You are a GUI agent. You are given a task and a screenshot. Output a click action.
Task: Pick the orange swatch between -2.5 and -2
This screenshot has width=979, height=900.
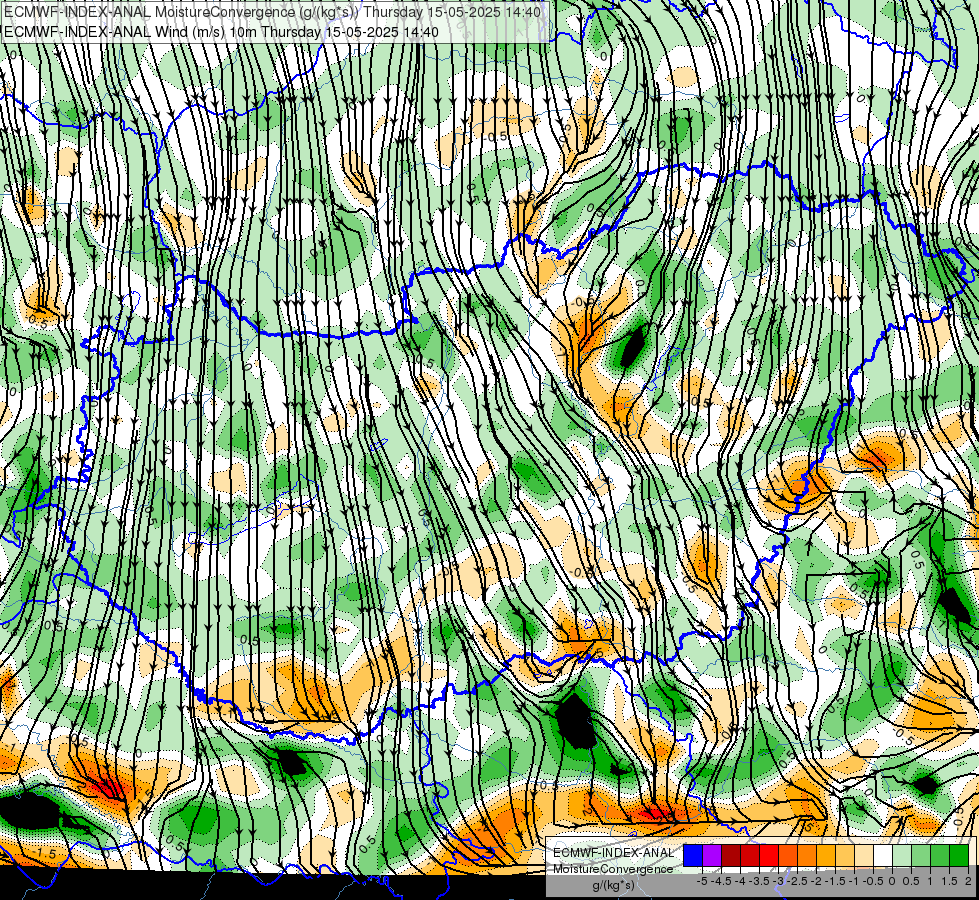click(807, 856)
